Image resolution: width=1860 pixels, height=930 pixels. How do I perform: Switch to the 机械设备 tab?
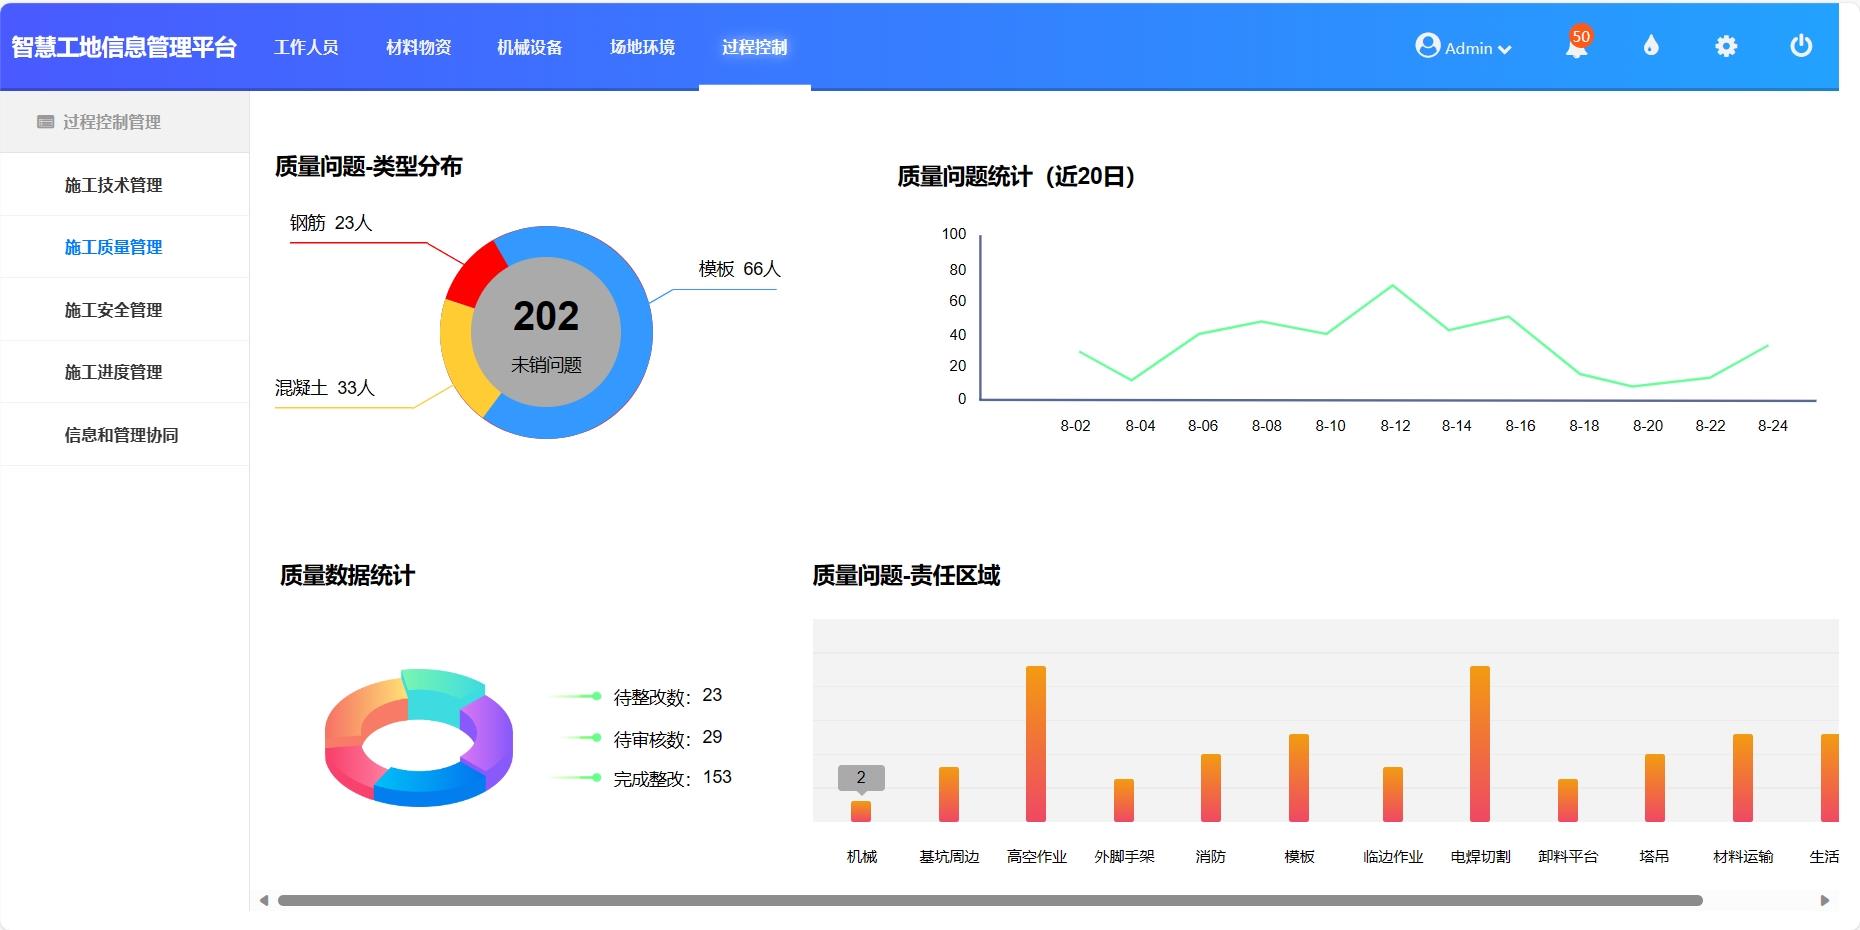530,47
